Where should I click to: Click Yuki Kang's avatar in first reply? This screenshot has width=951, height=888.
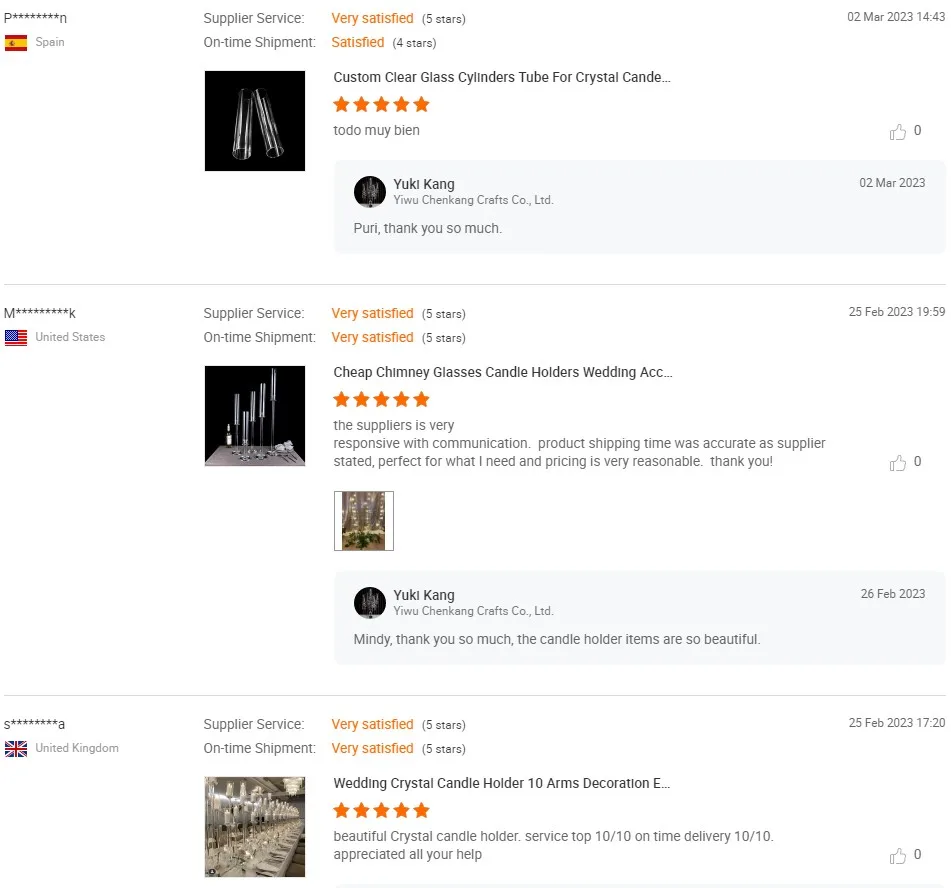pos(370,192)
